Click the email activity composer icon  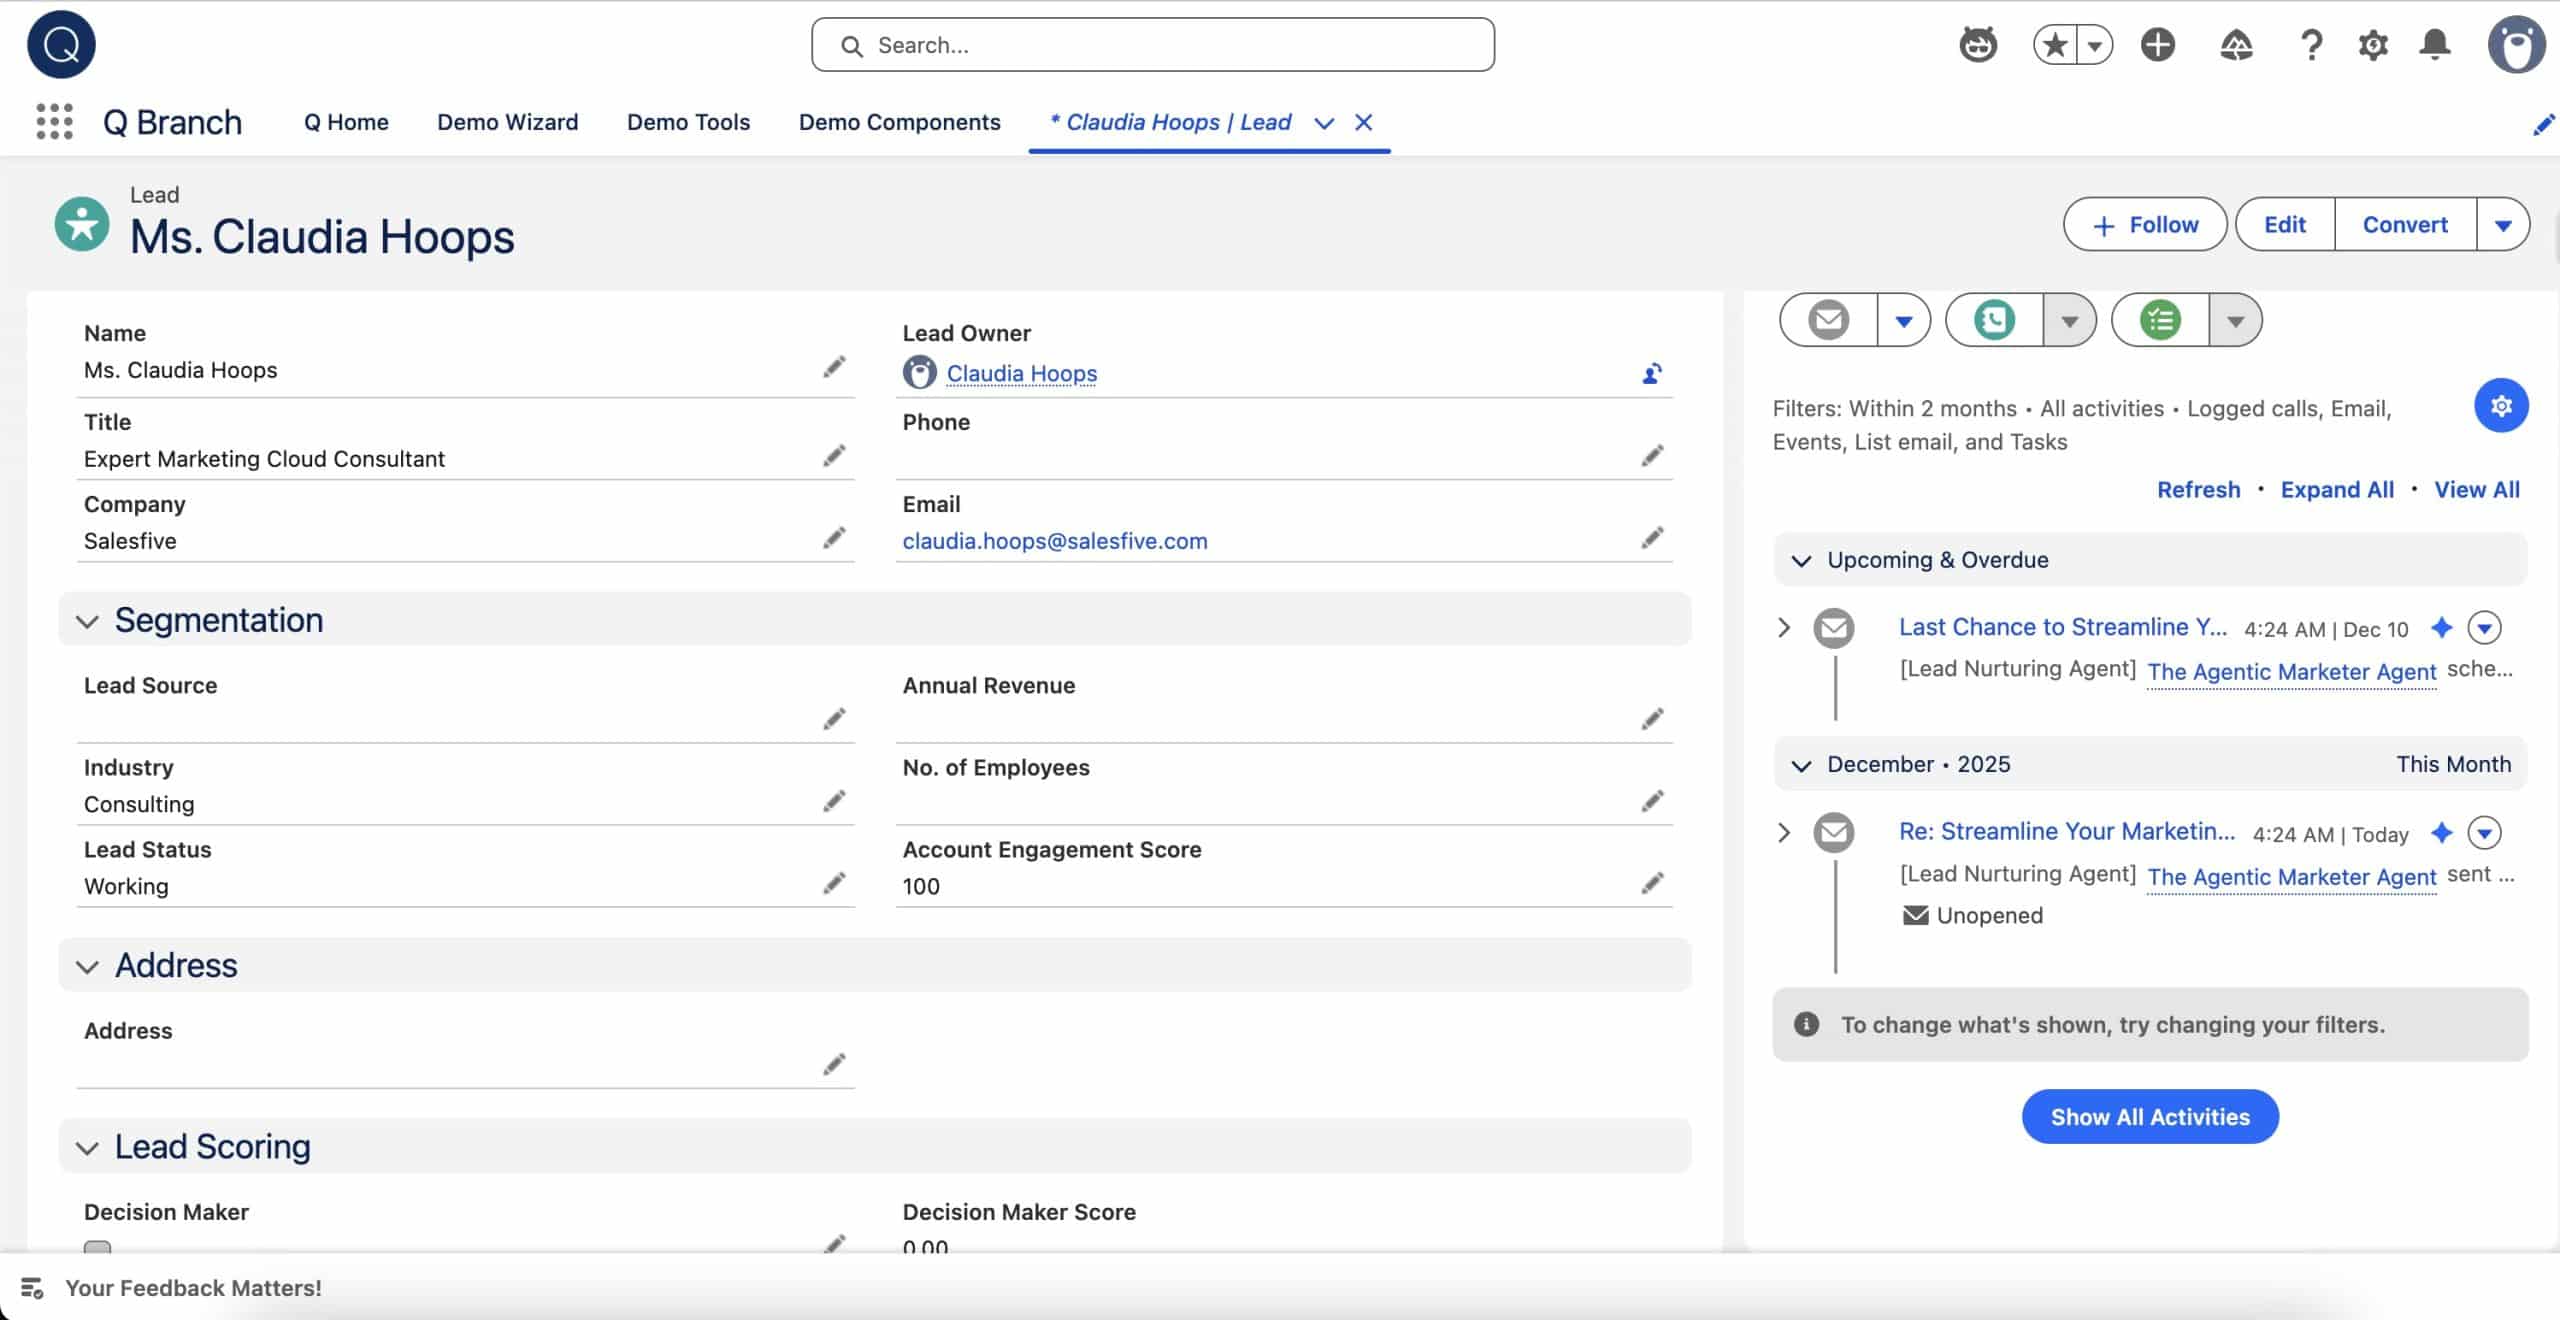click(1829, 320)
